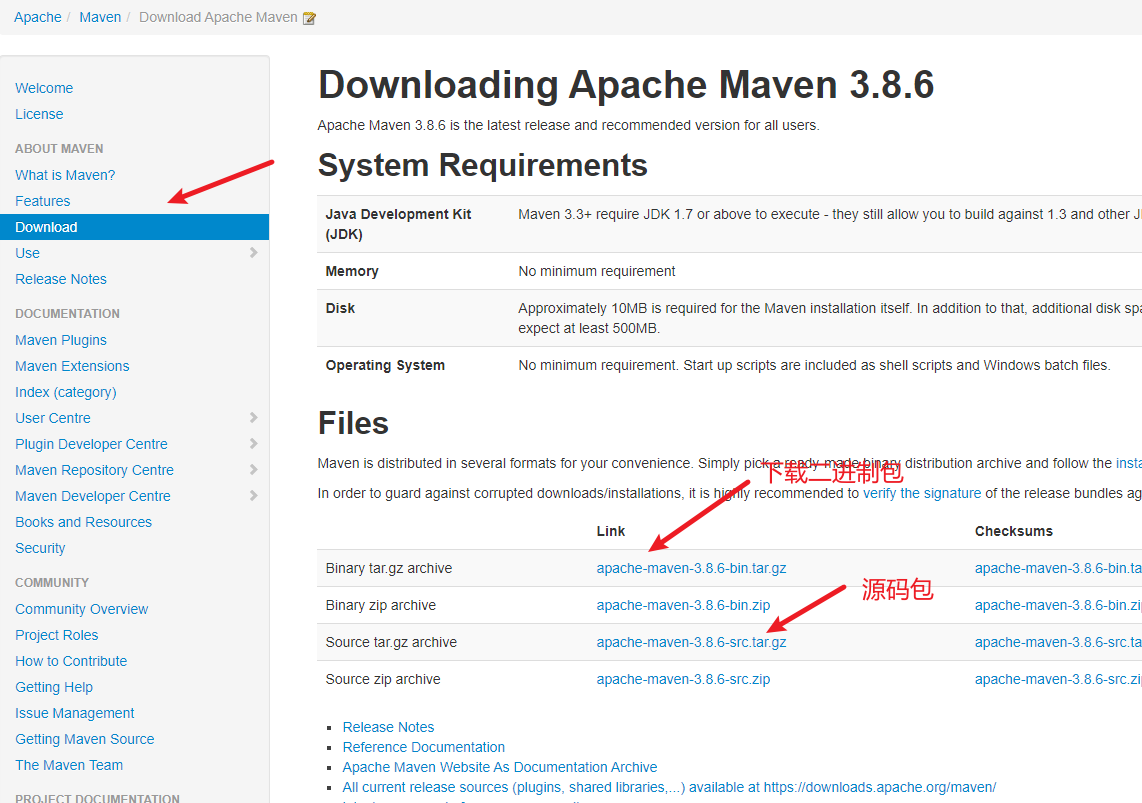Open Maven Developer Centre link
Image resolution: width=1142 pixels, height=803 pixels.
pyautogui.click(x=93, y=497)
